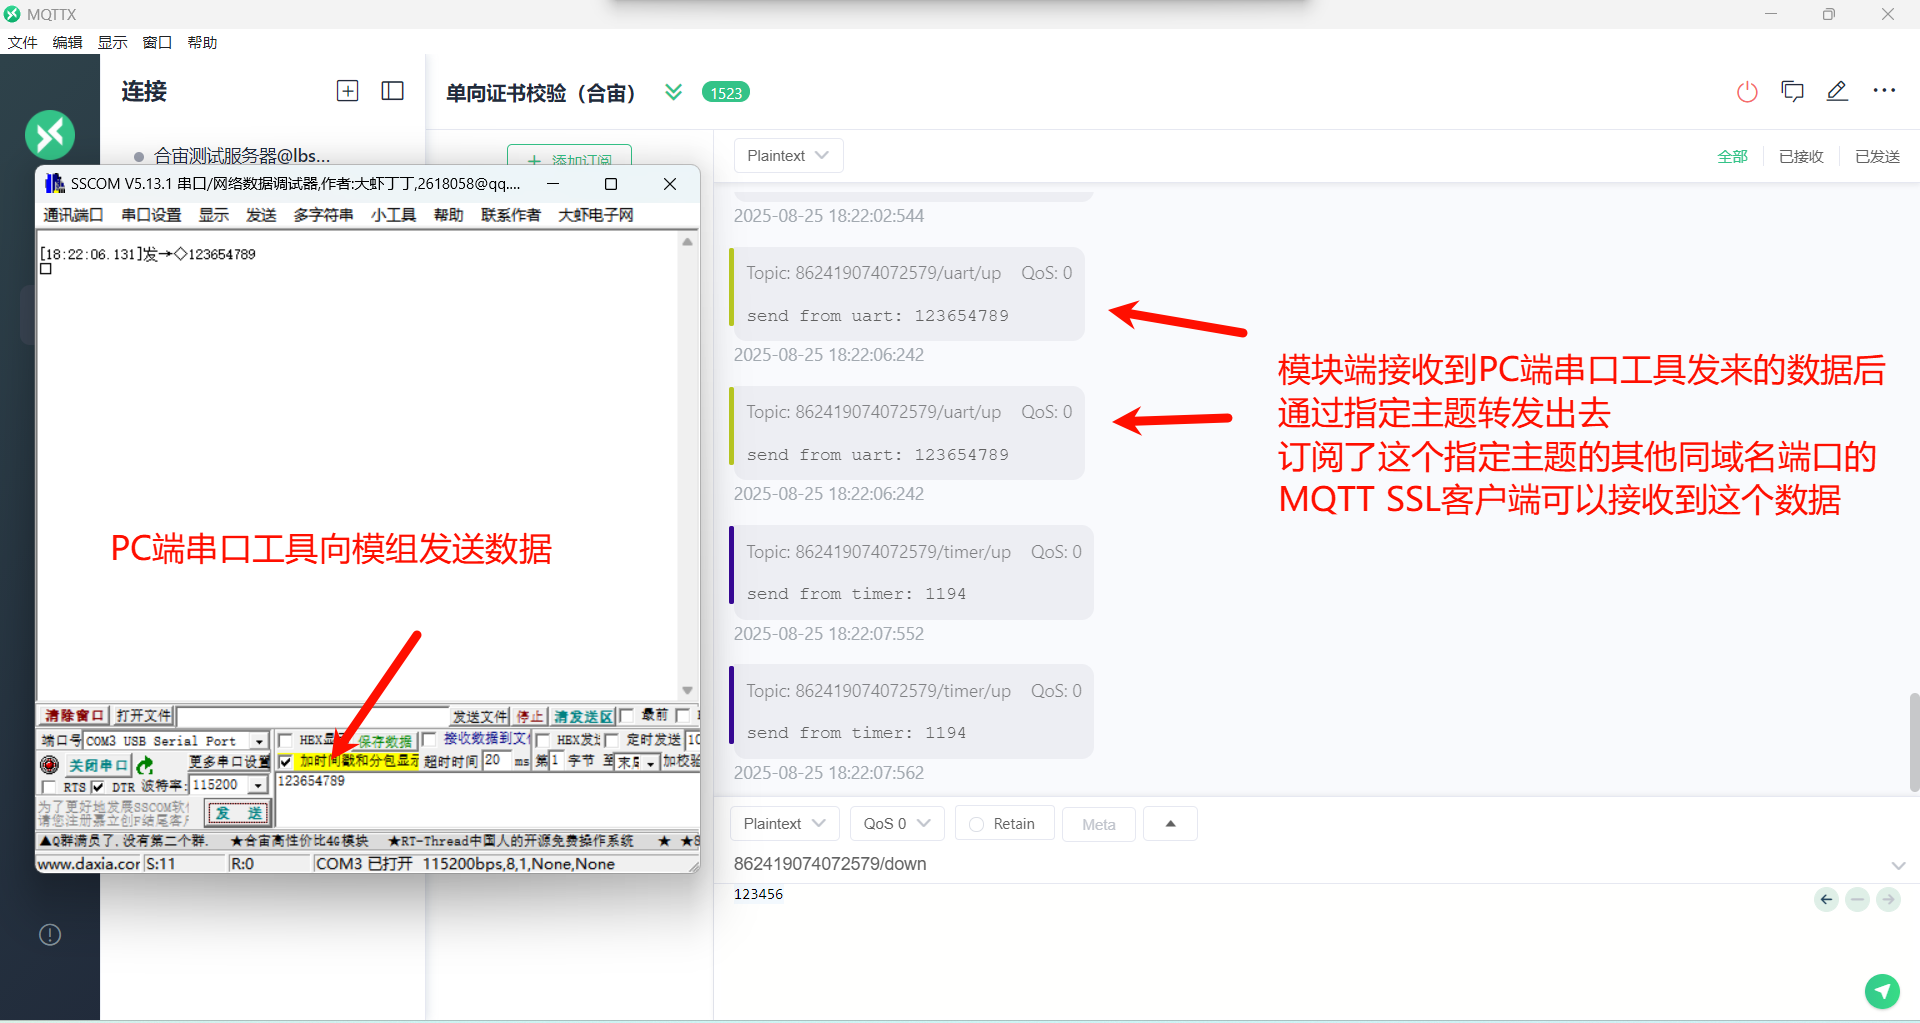Click the MQTTX logo in sidebar

coord(50,134)
